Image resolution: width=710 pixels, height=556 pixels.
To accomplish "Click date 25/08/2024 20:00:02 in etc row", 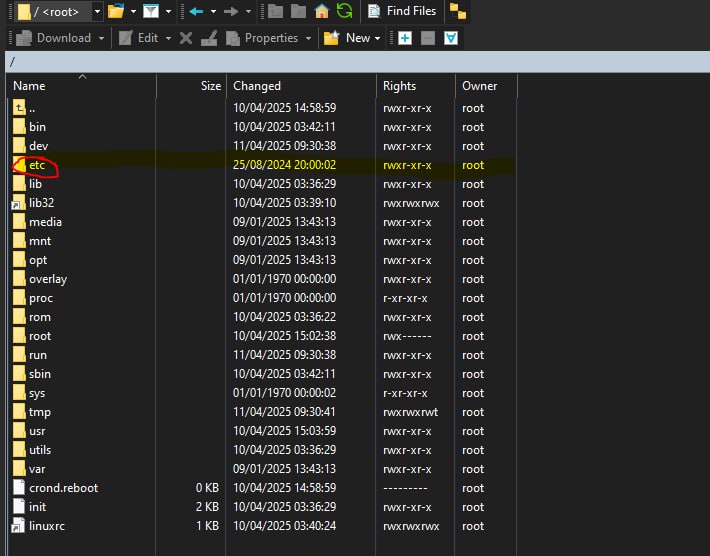I will click(x=284, y=165).
